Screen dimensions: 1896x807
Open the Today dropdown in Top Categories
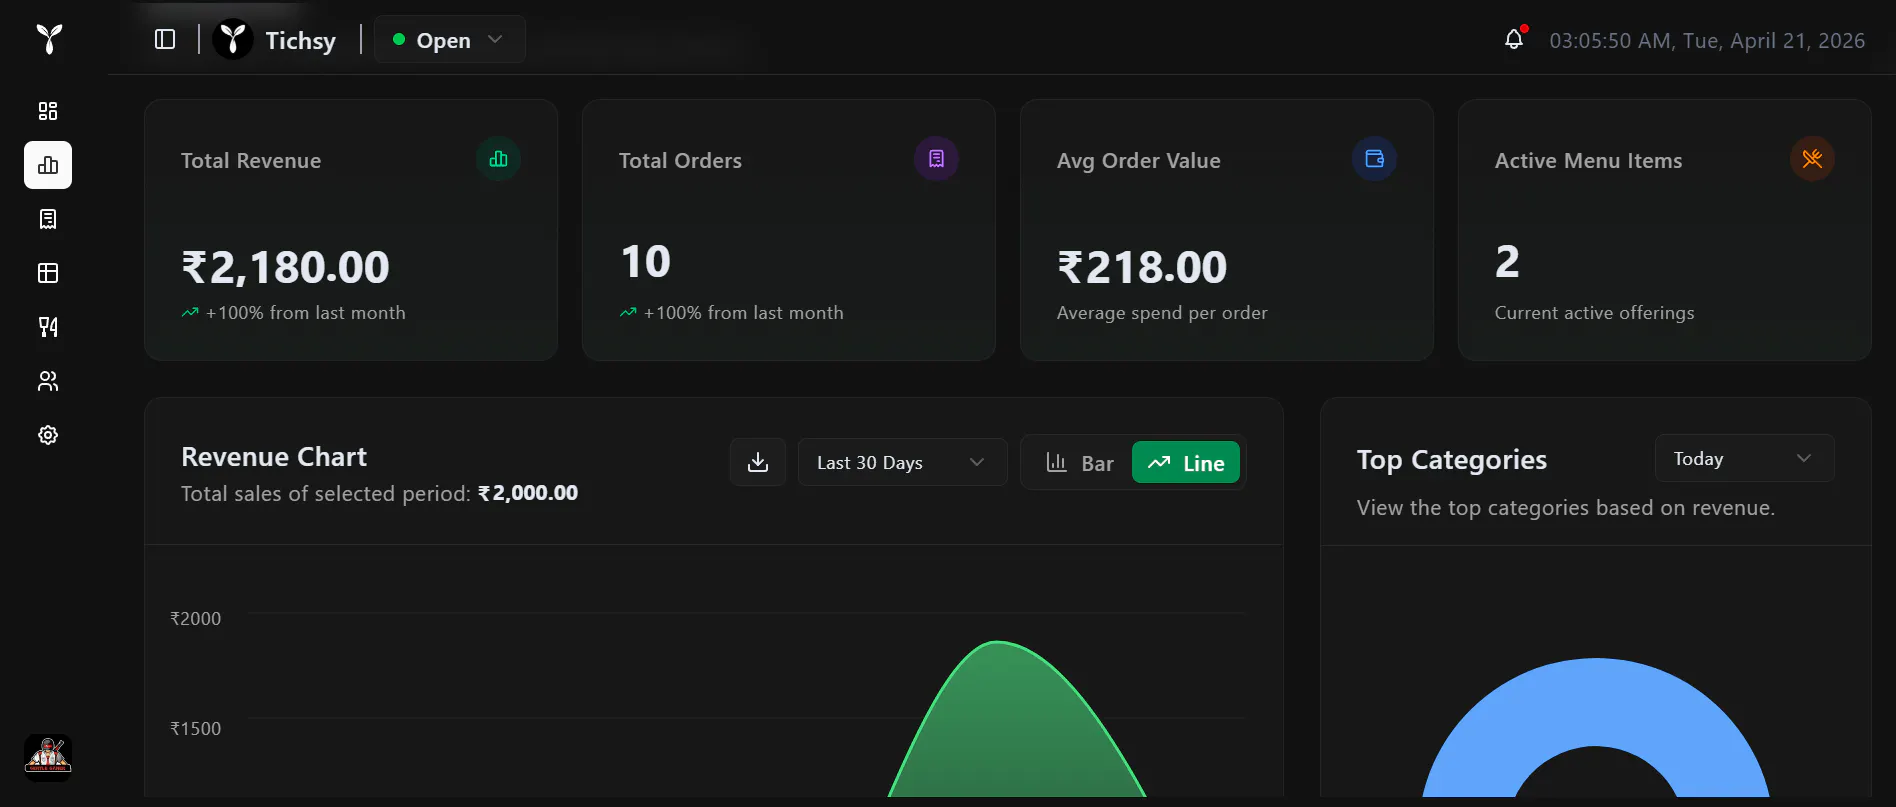click(x=1744, y=458)
